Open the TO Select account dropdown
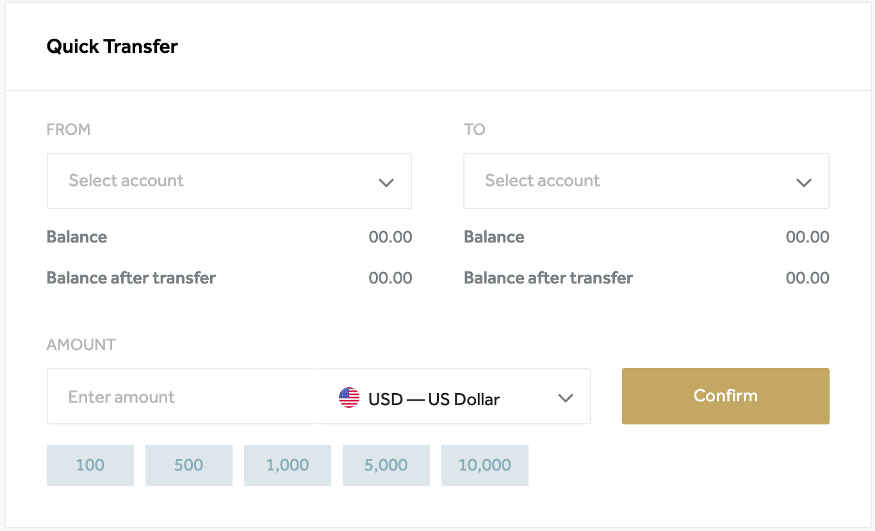Image resolution: width=875 pixels, height=531 pixels. click(x=646, y=181)
